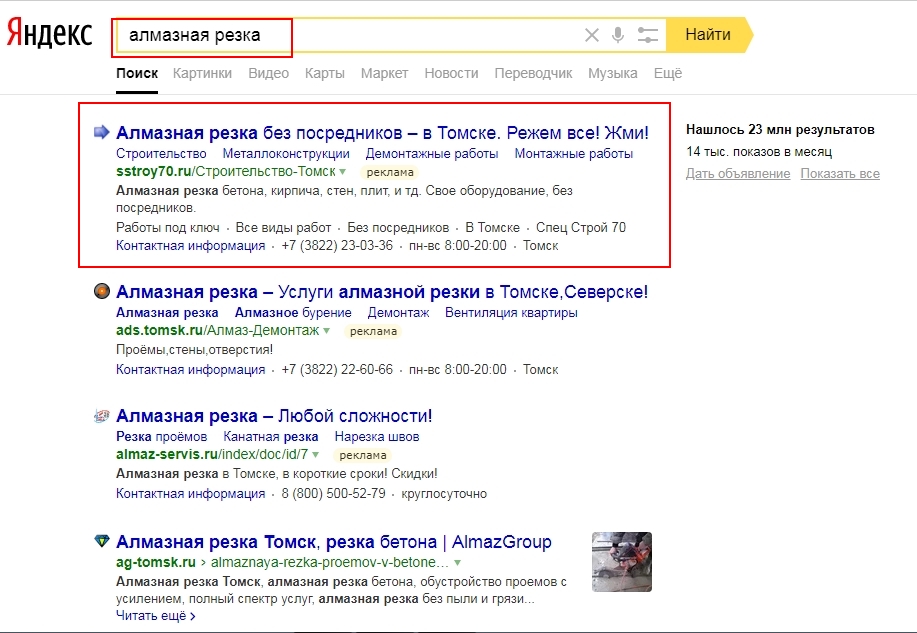The image size is (917, 633).
Task: Expand dropdown next to almaz-servis.ru URL
Action: coord(316,455)
